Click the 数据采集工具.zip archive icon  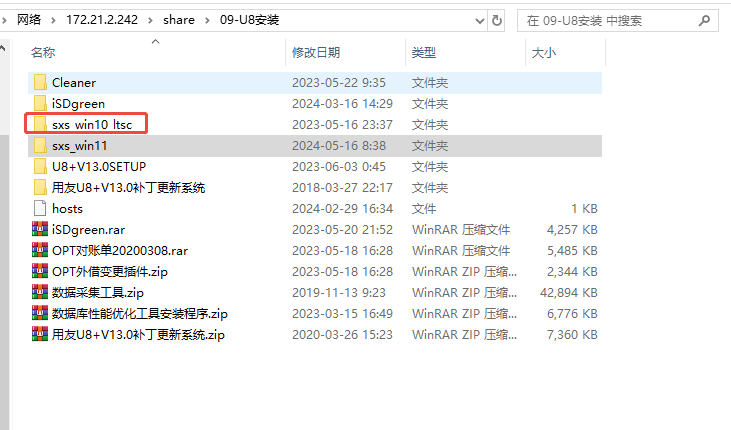point(40,292)
